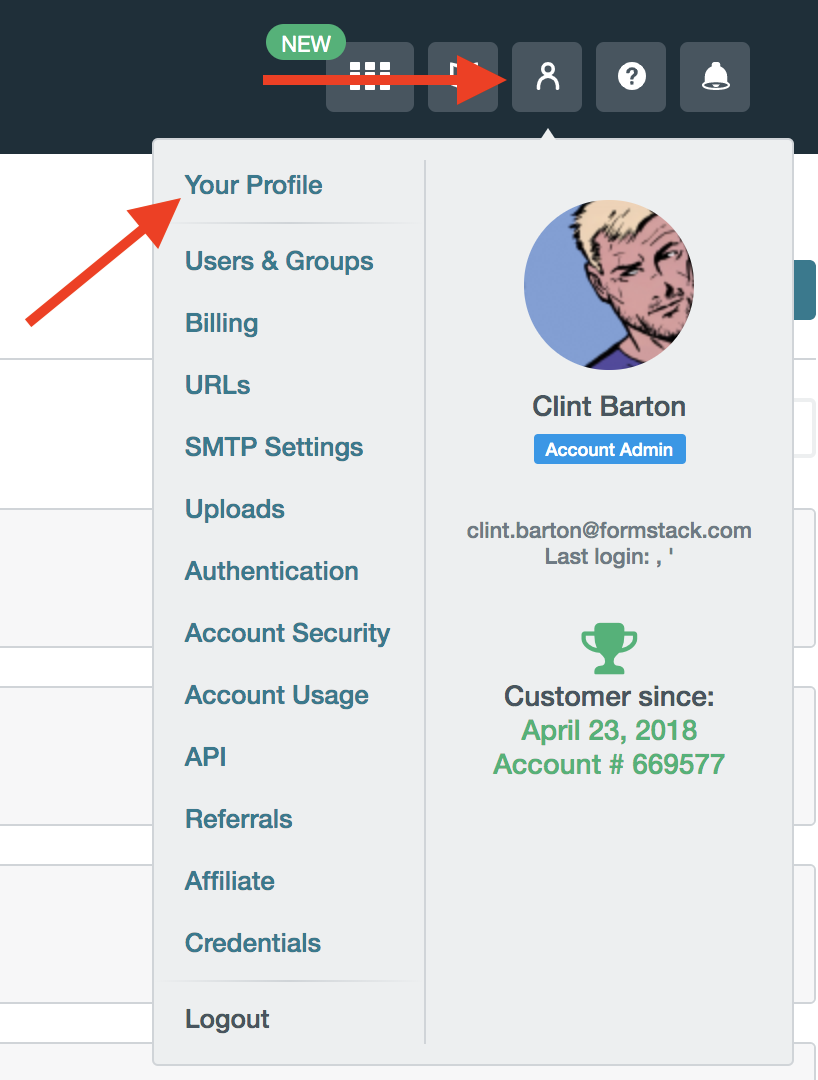
Task: Choose Credentials from the menu
Action: [253, 943]
